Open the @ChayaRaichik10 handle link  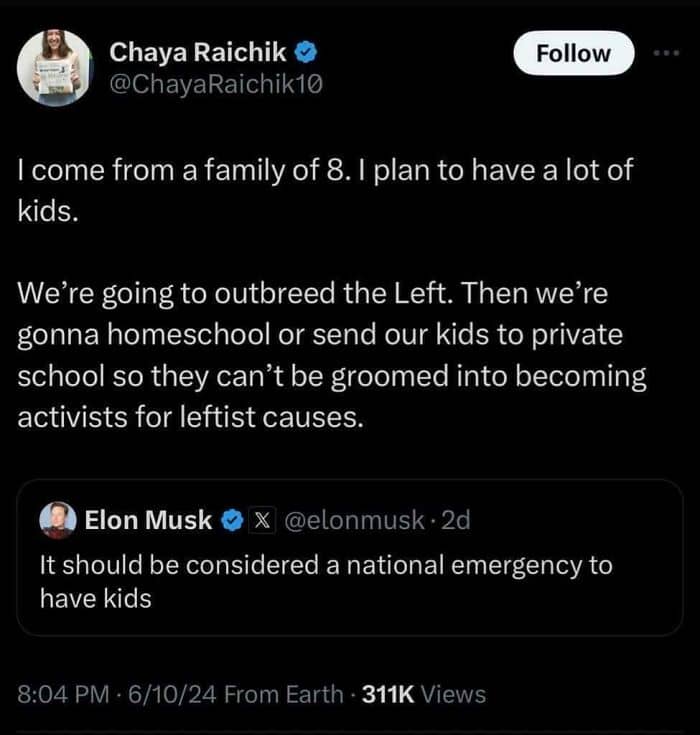(x=215, y=85)
